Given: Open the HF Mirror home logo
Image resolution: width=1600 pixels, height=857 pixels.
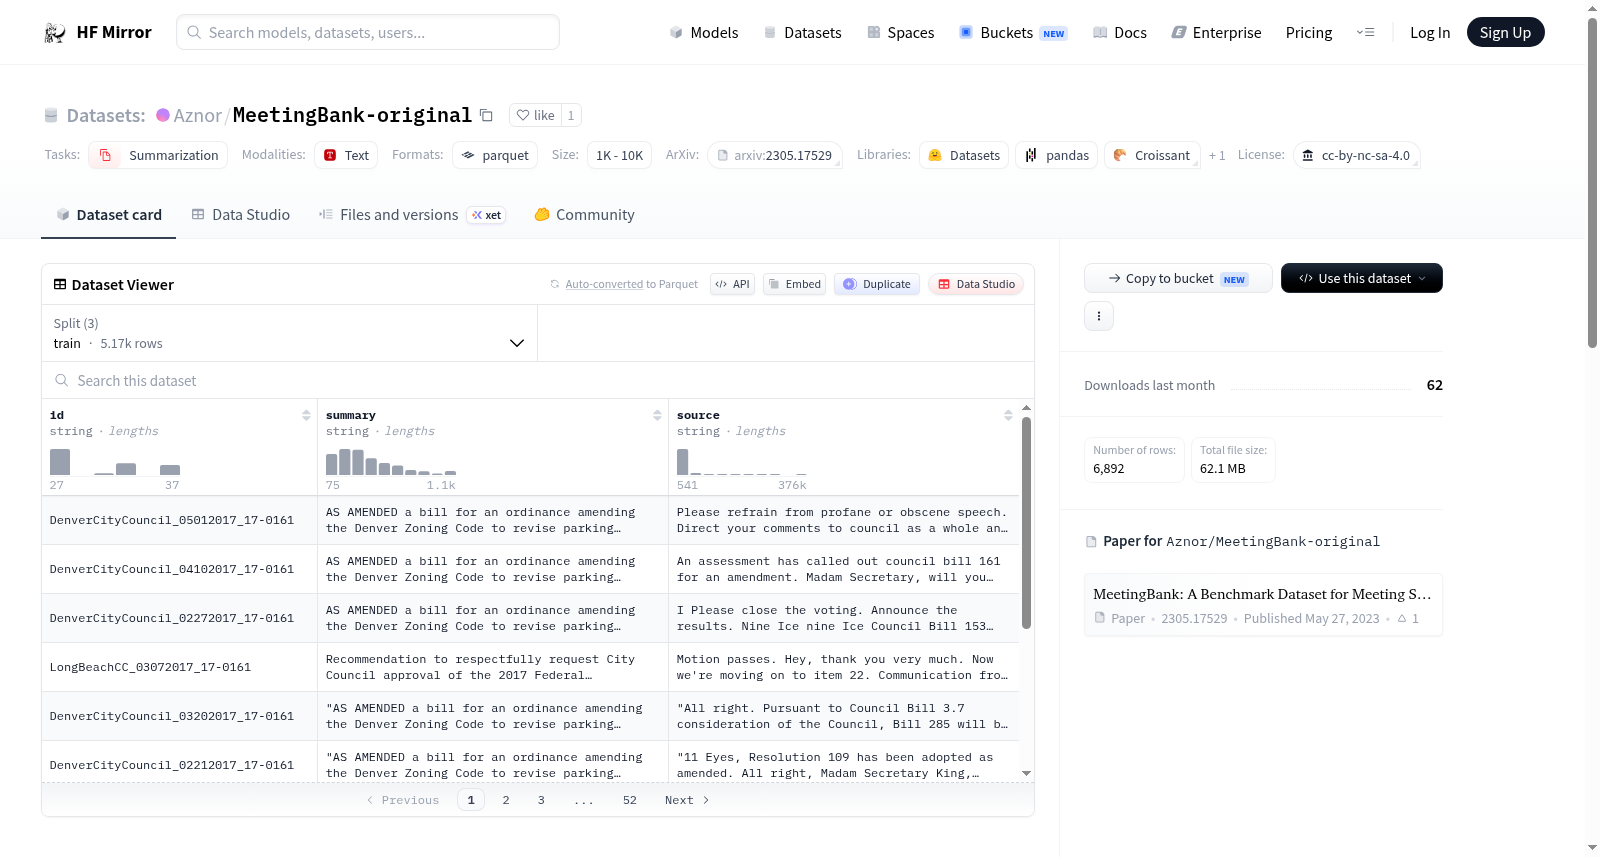Looking at the screenshot, I should pyautogui.click(x=98, y=32).
